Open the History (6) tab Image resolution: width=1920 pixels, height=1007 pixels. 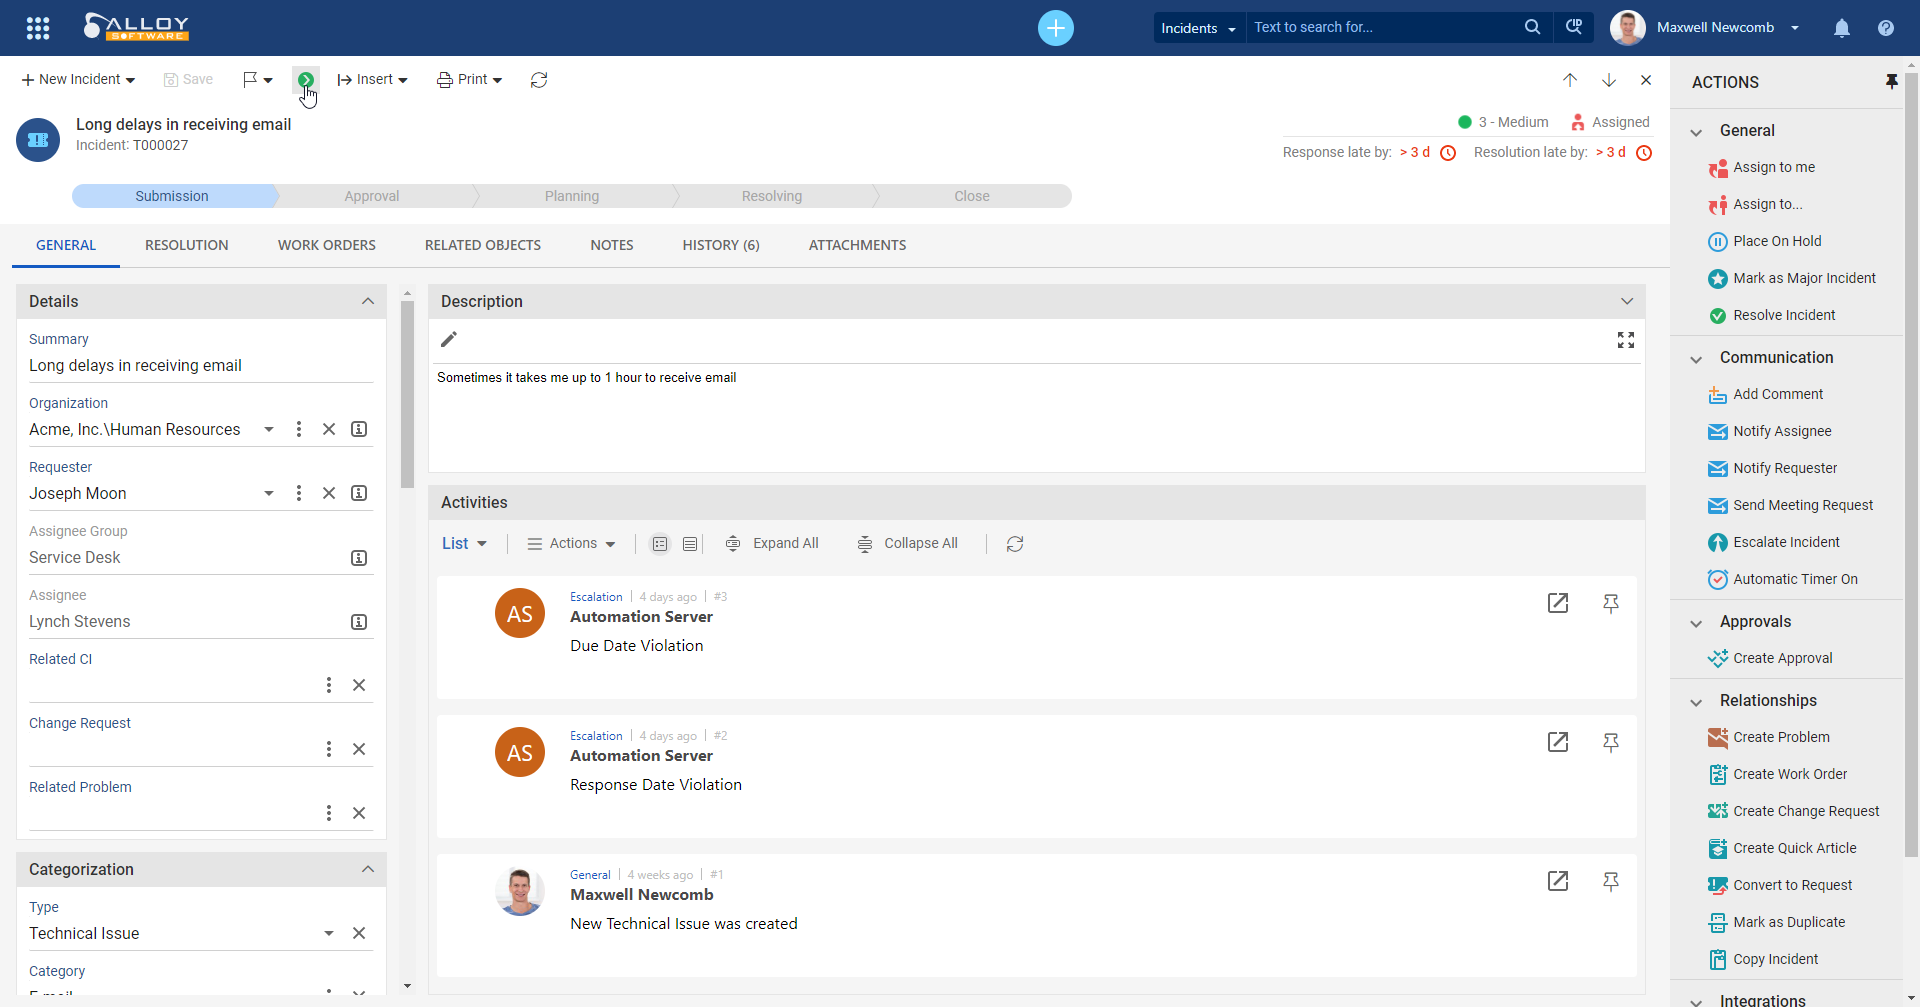click(x=721, y=245)
